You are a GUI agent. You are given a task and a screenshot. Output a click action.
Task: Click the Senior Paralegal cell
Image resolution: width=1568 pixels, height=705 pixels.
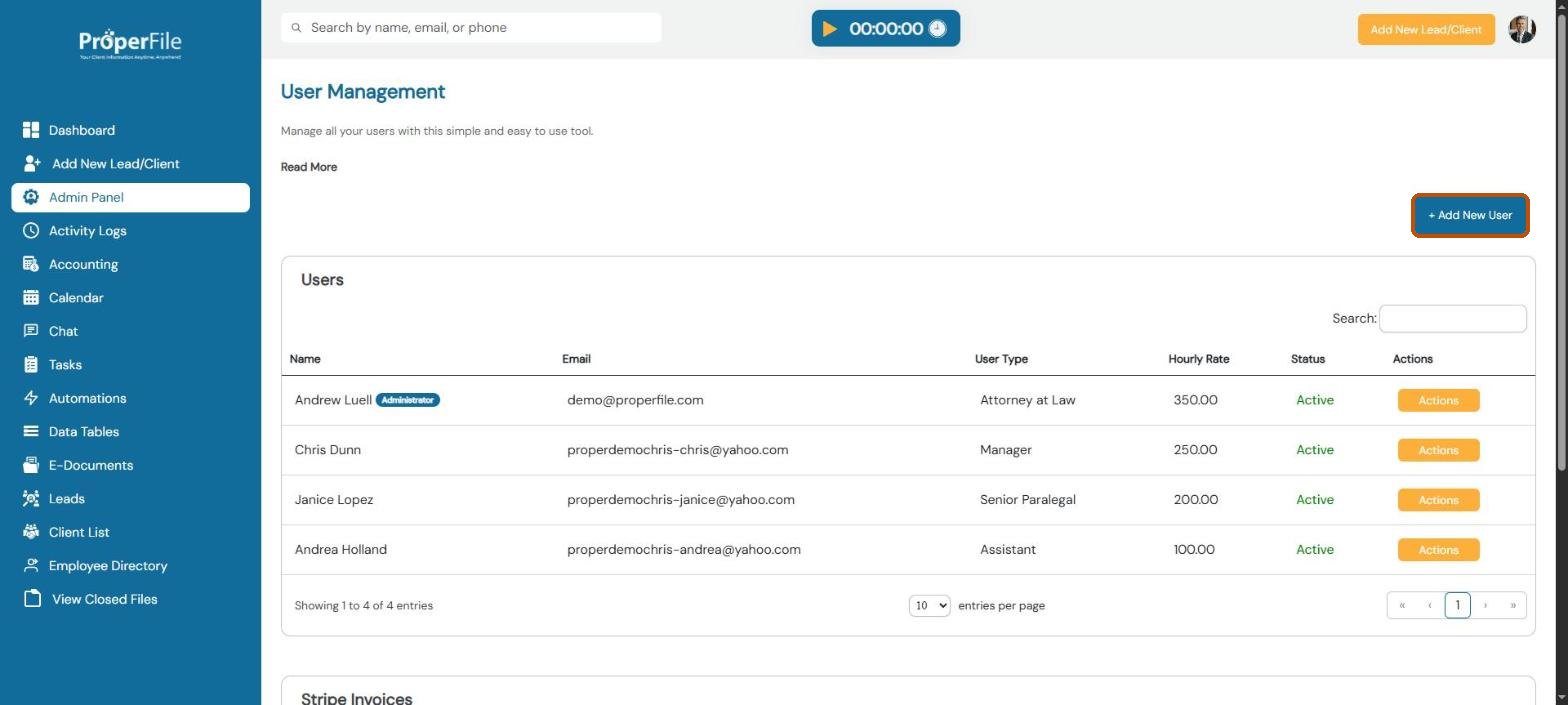[1028, 500]
